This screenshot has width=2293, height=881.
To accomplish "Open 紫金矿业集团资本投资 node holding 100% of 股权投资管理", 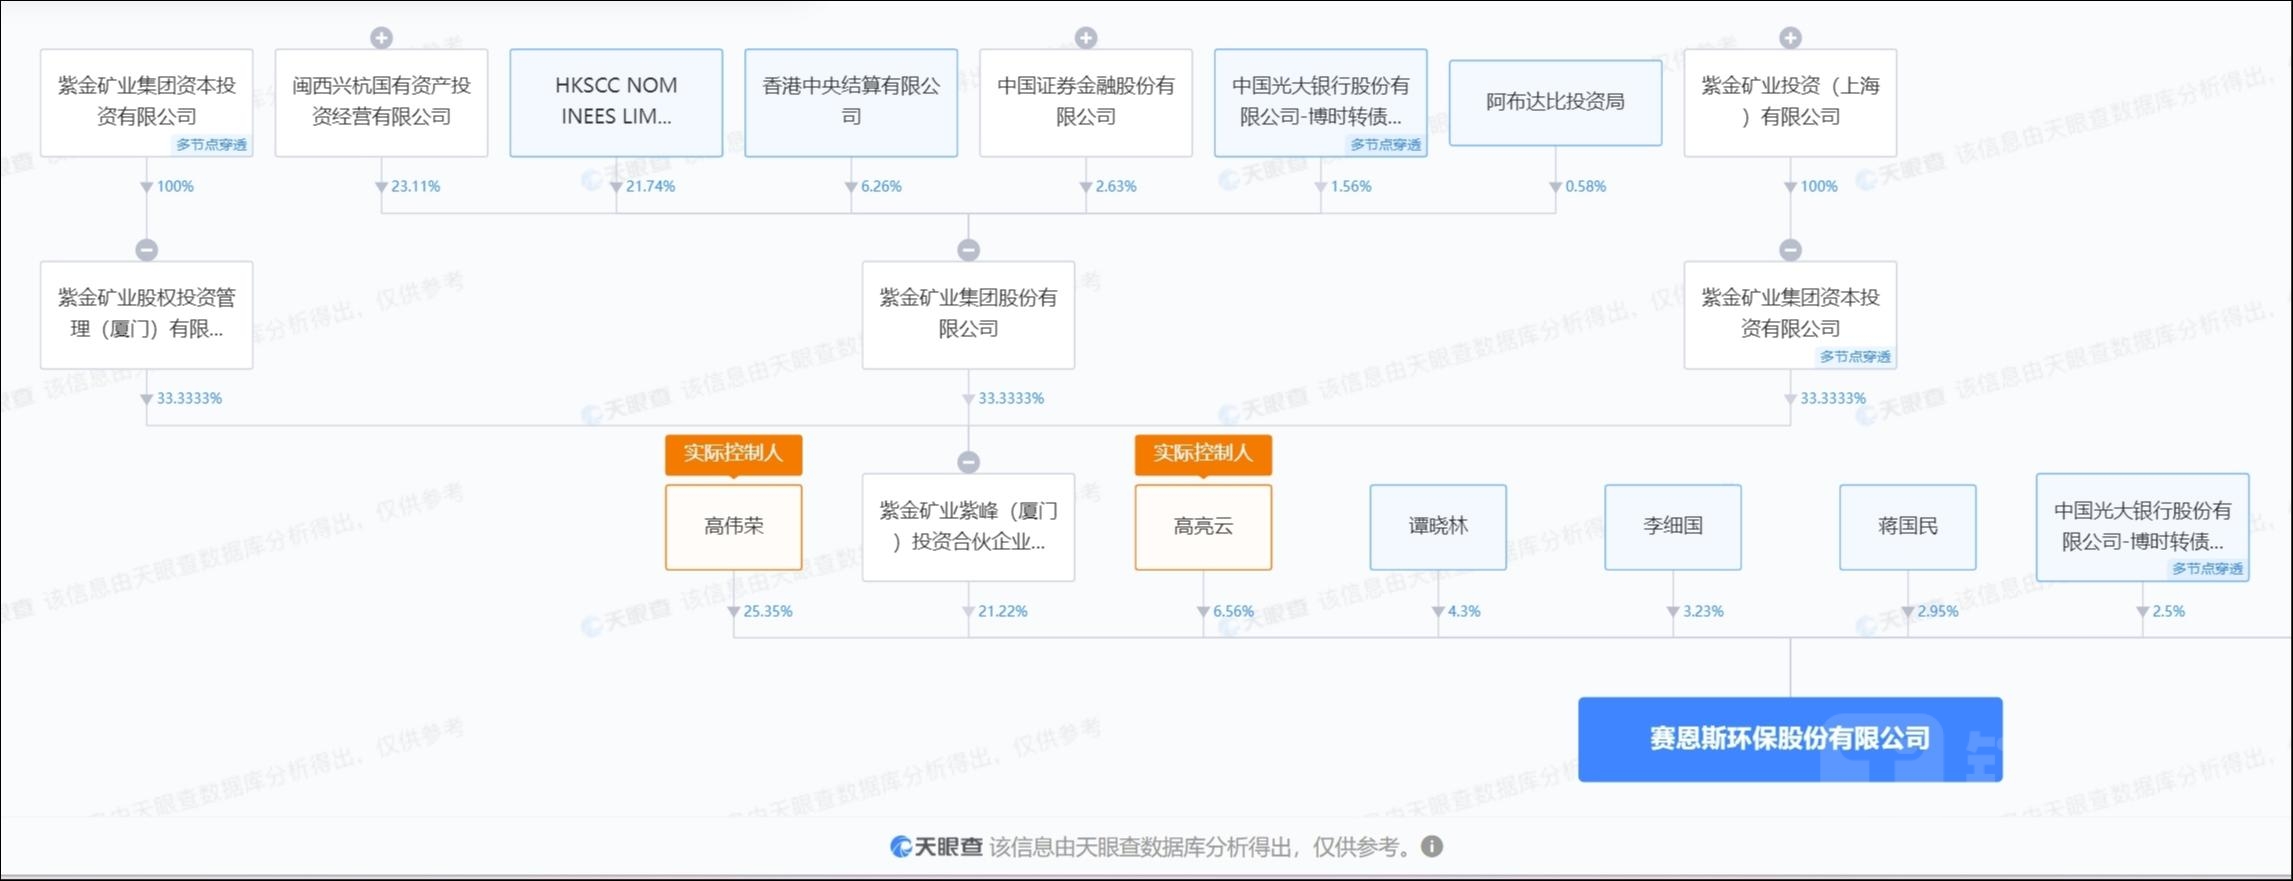I will coord(147,102).
